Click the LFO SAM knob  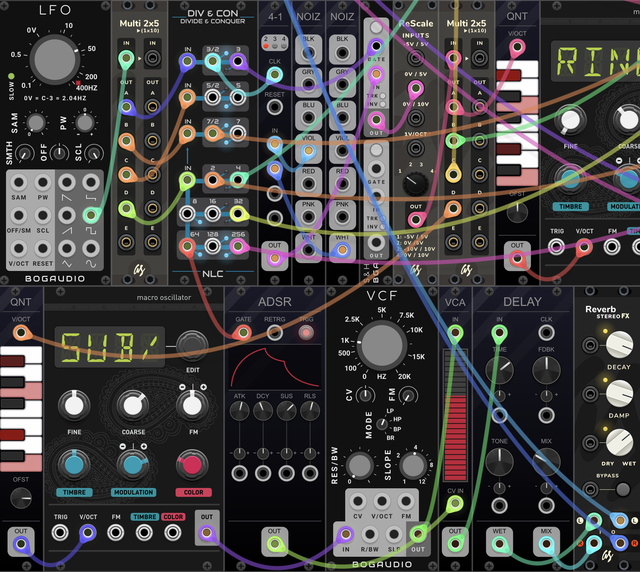click(x=36, y=122)
